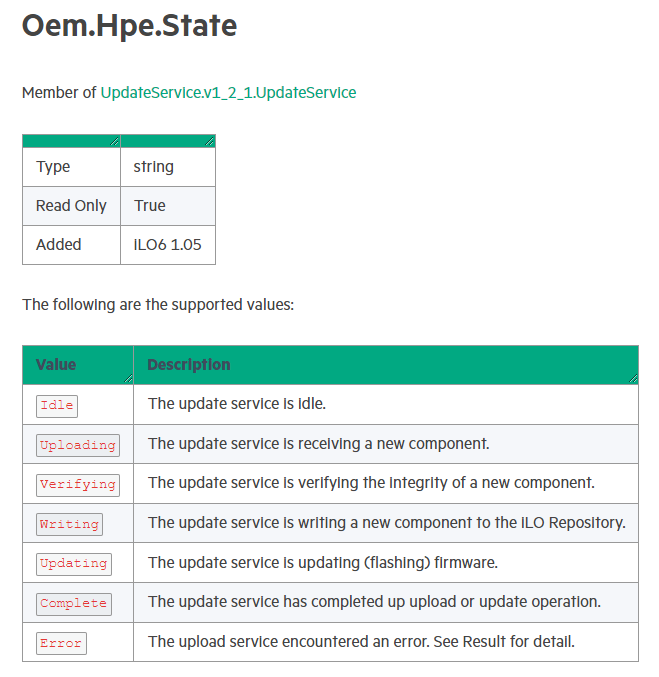Screen dimensions: 659x677
Task: Click the Read Only row label
Action: [71, 205]
